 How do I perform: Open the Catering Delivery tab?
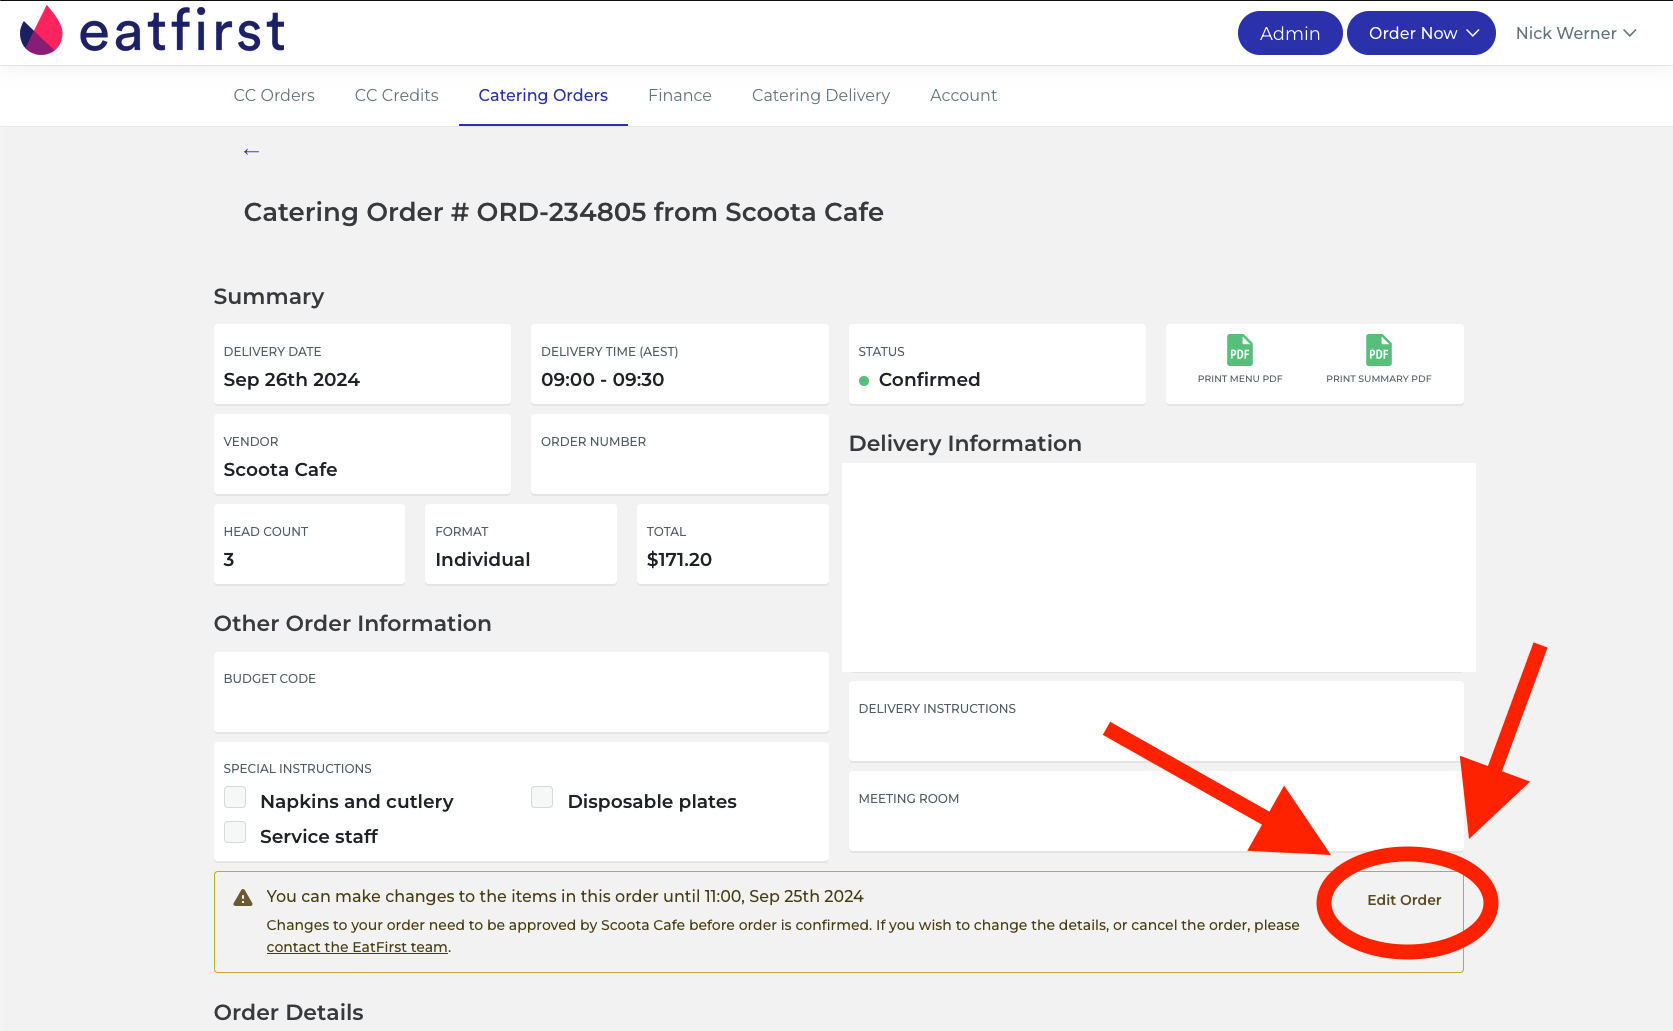(x=821, y=95)
